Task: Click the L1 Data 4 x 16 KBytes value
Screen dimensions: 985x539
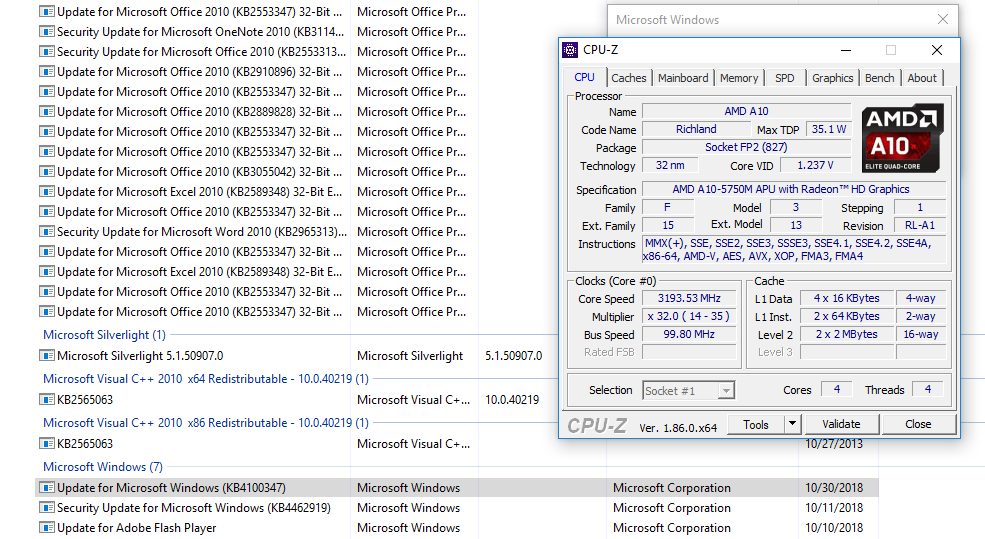Action: point(846,298)
